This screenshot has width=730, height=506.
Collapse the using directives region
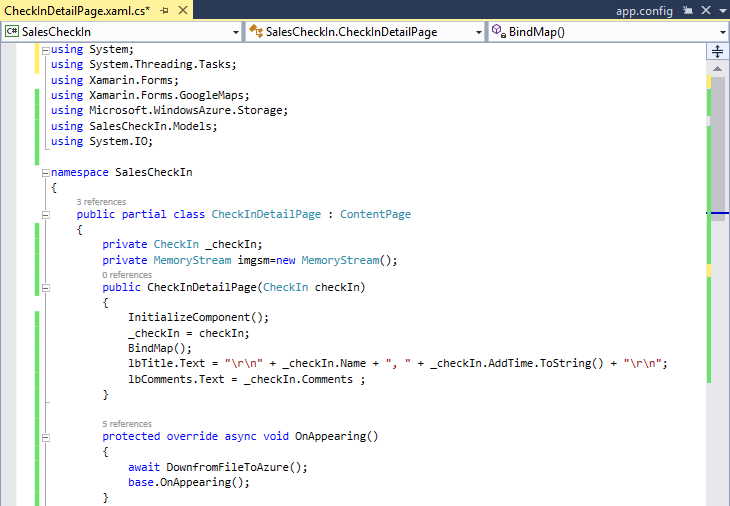tap(46, 51)
